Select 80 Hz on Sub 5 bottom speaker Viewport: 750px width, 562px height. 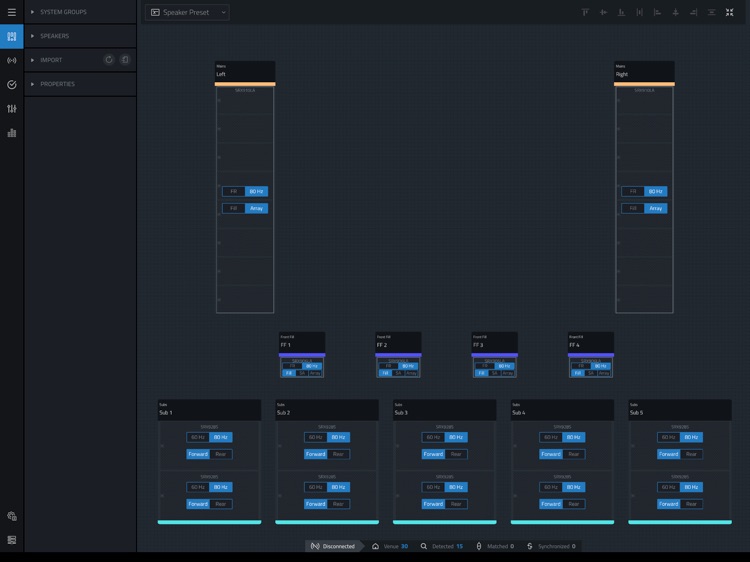(691, 487)
